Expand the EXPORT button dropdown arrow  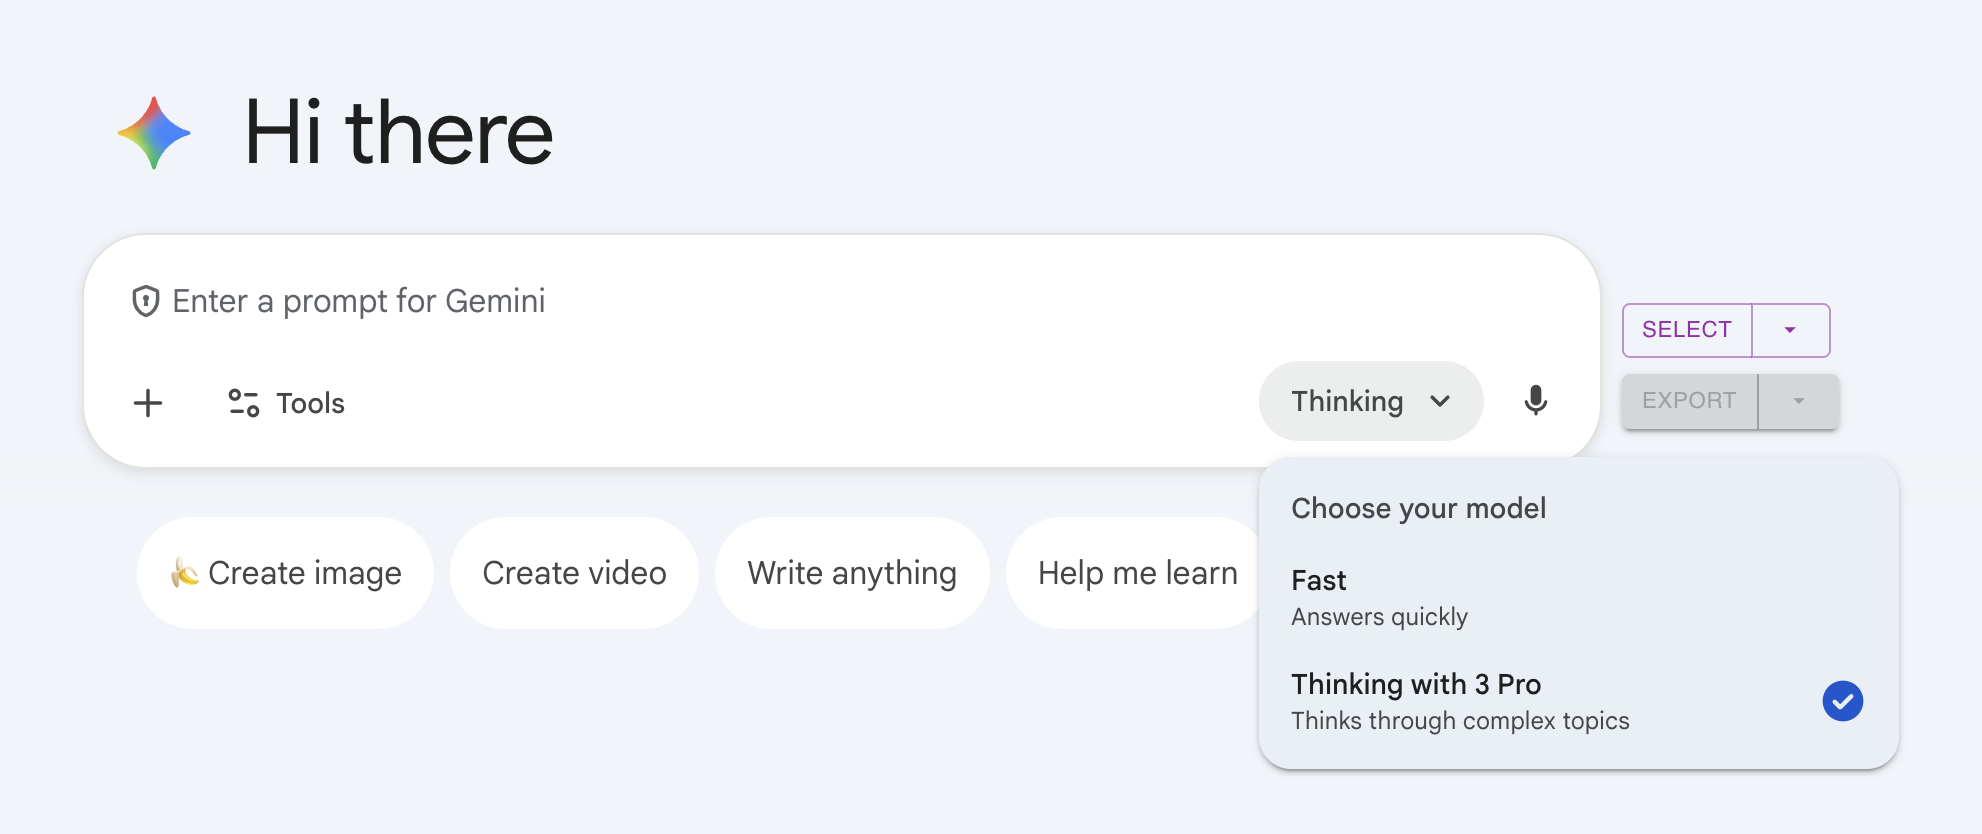(1798, 401)
